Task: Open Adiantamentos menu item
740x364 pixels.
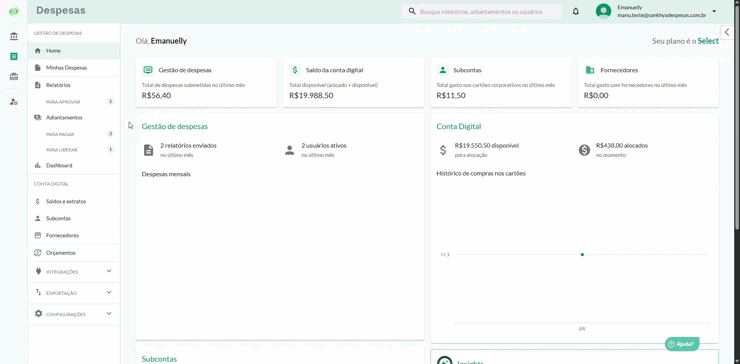Action: [74, 117]
